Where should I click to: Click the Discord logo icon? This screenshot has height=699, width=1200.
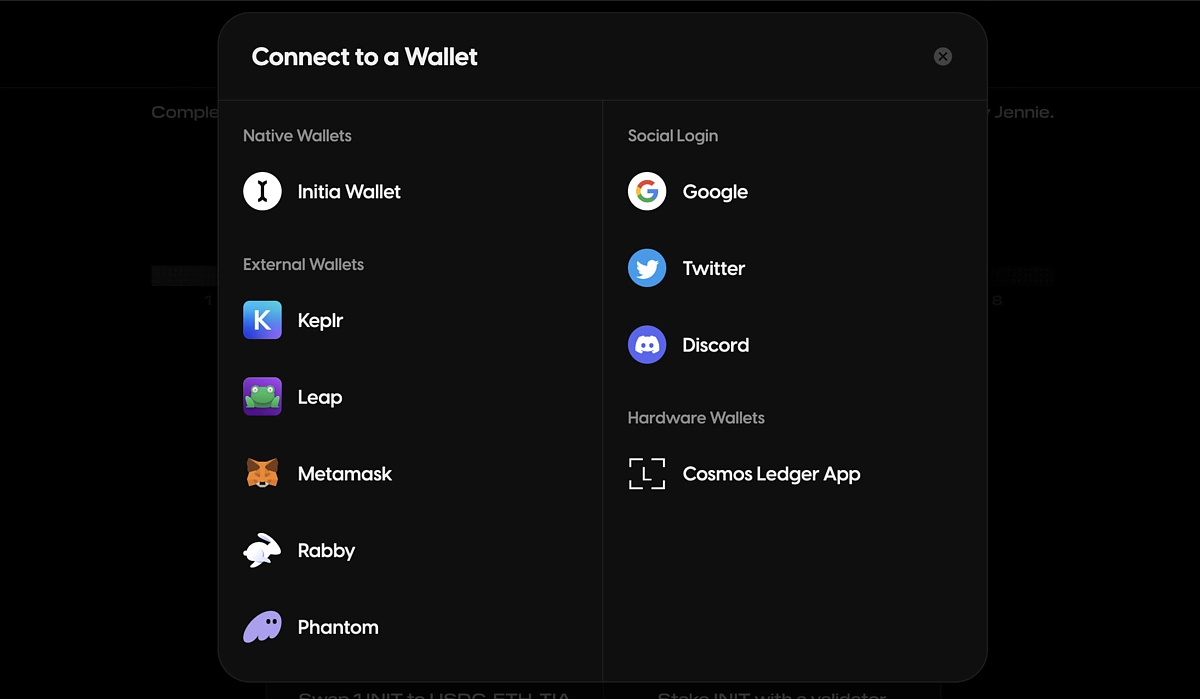(x=647, y=345)
